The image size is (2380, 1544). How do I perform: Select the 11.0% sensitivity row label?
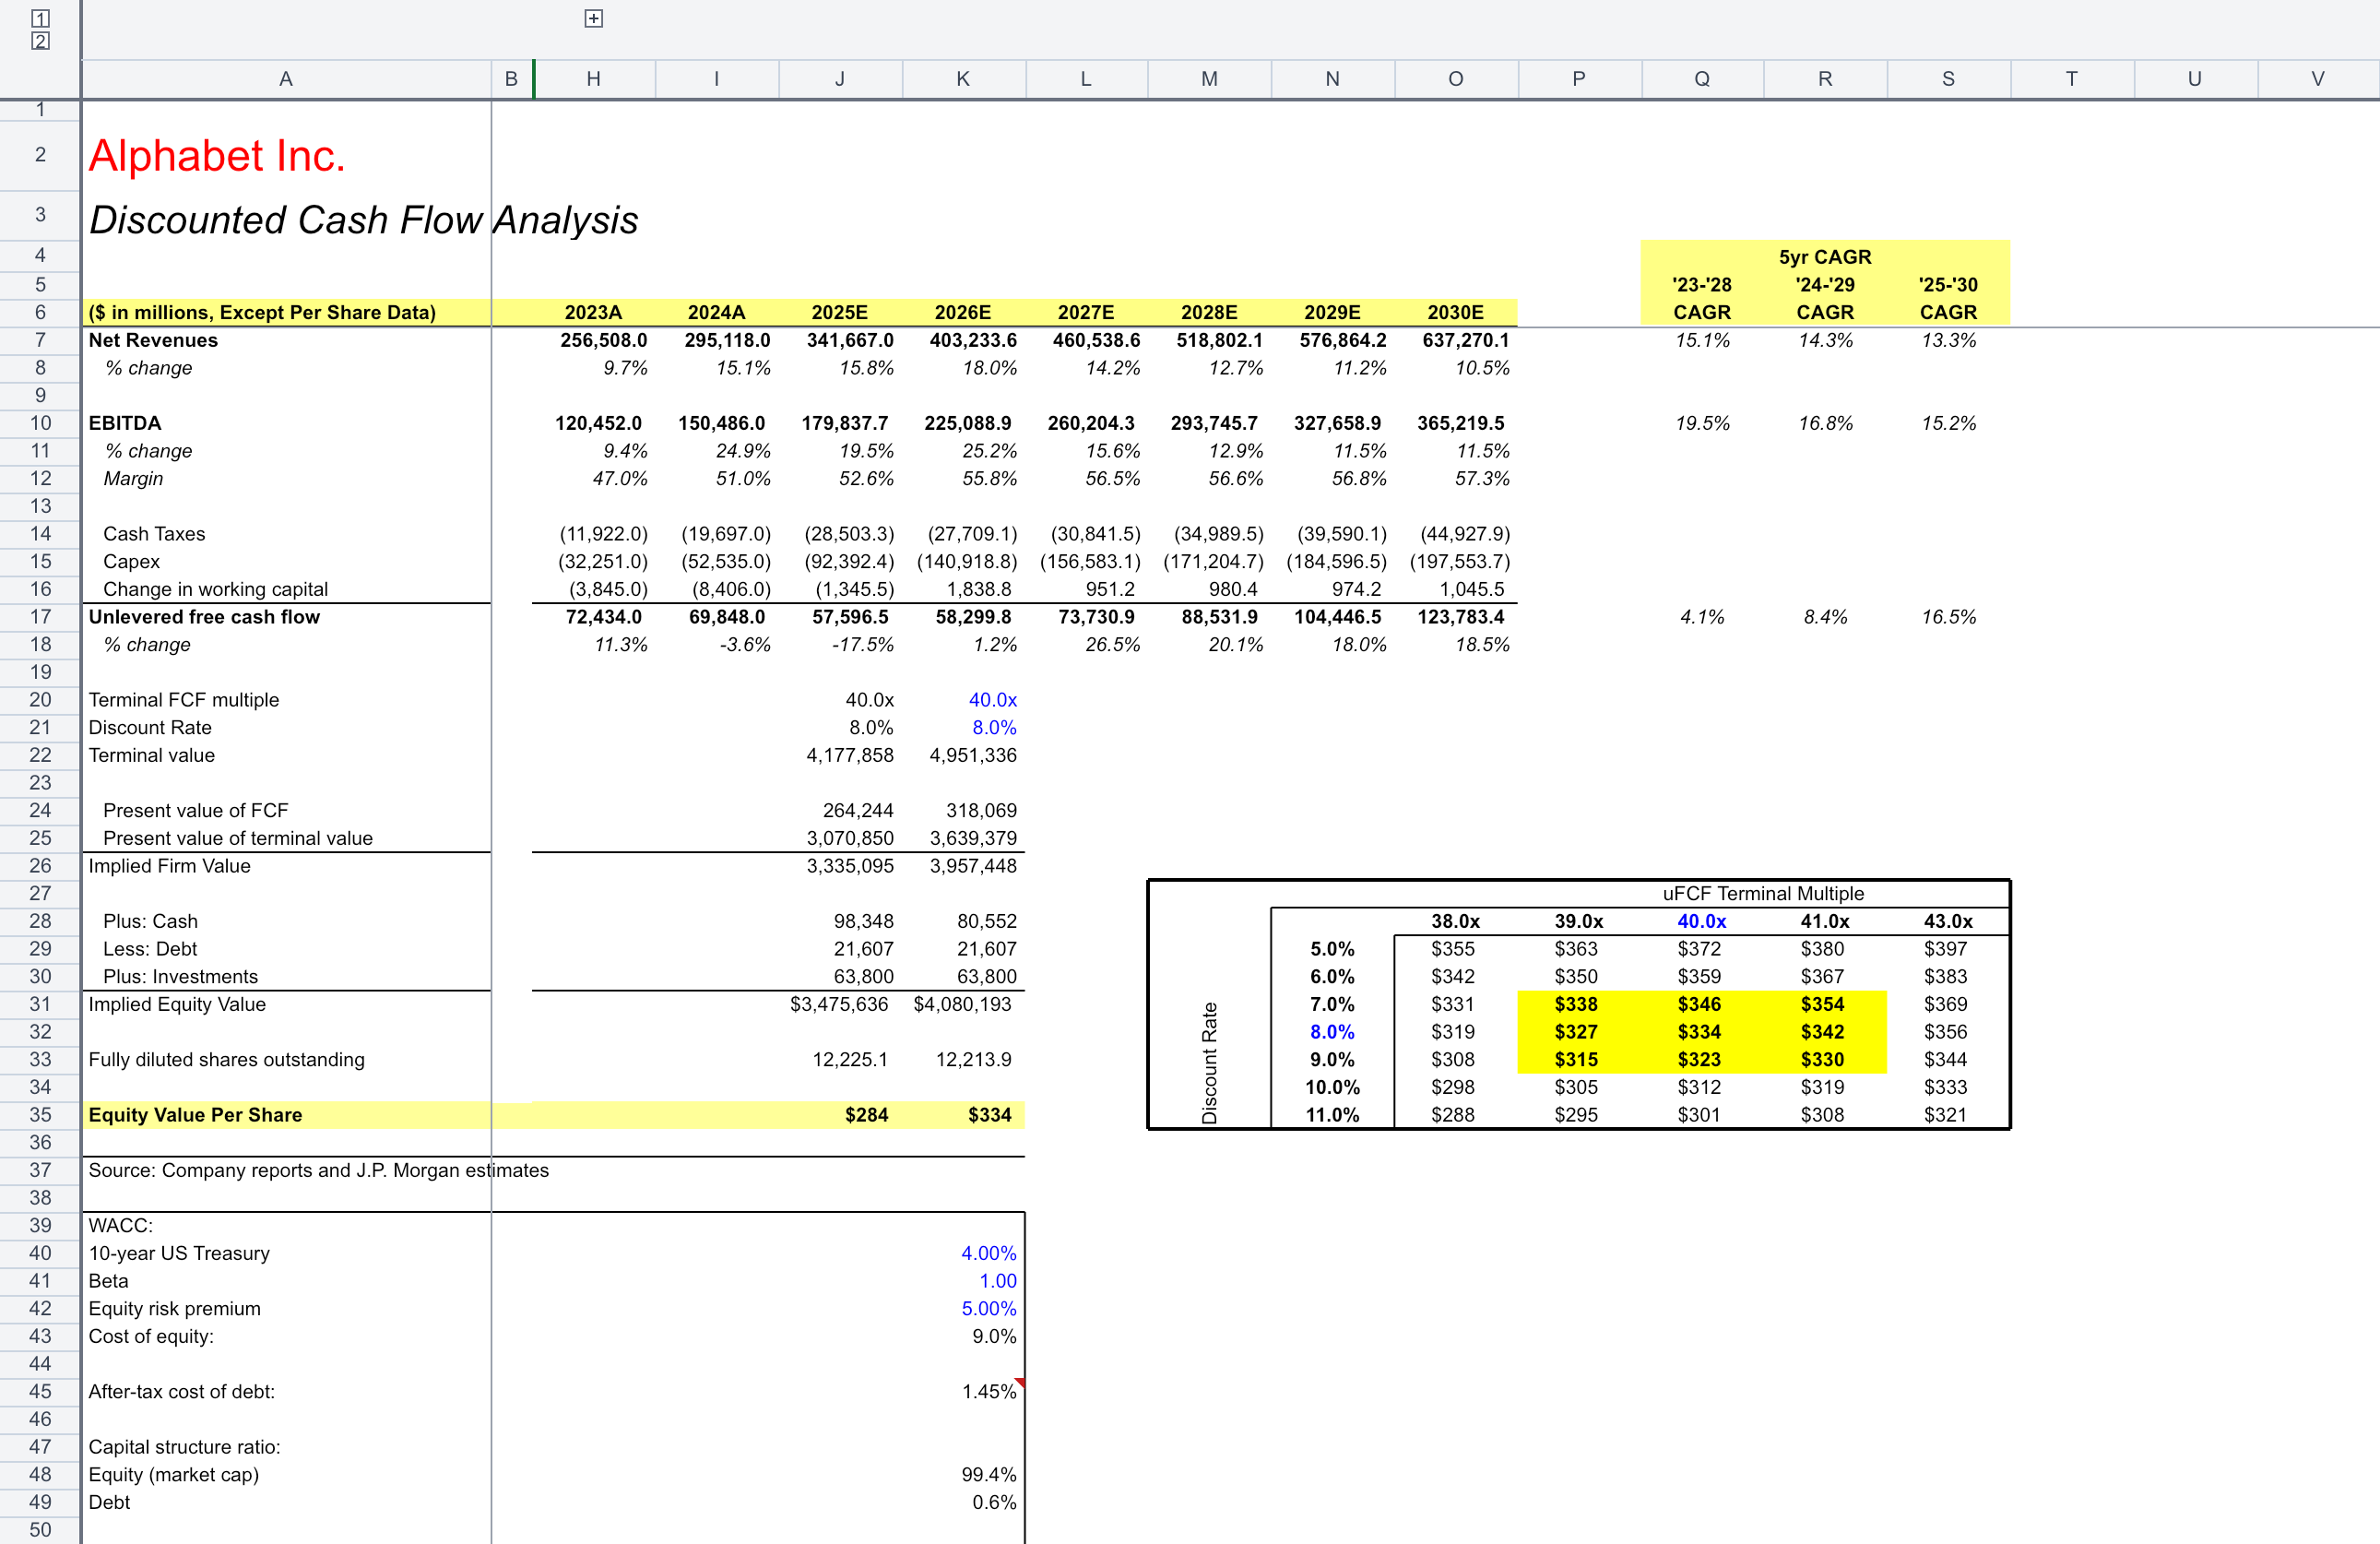(x=1332, y=1115)
